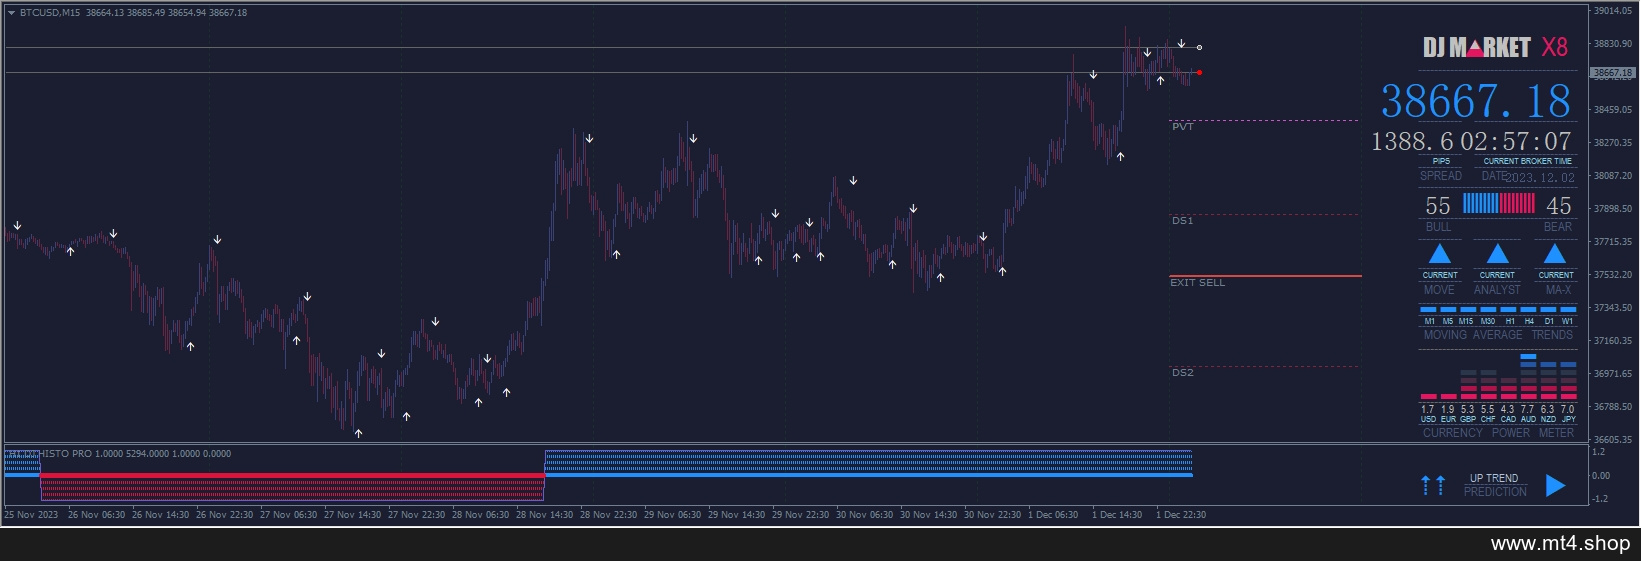Click the date 2023.12.02

click(x=1540, y=178)
